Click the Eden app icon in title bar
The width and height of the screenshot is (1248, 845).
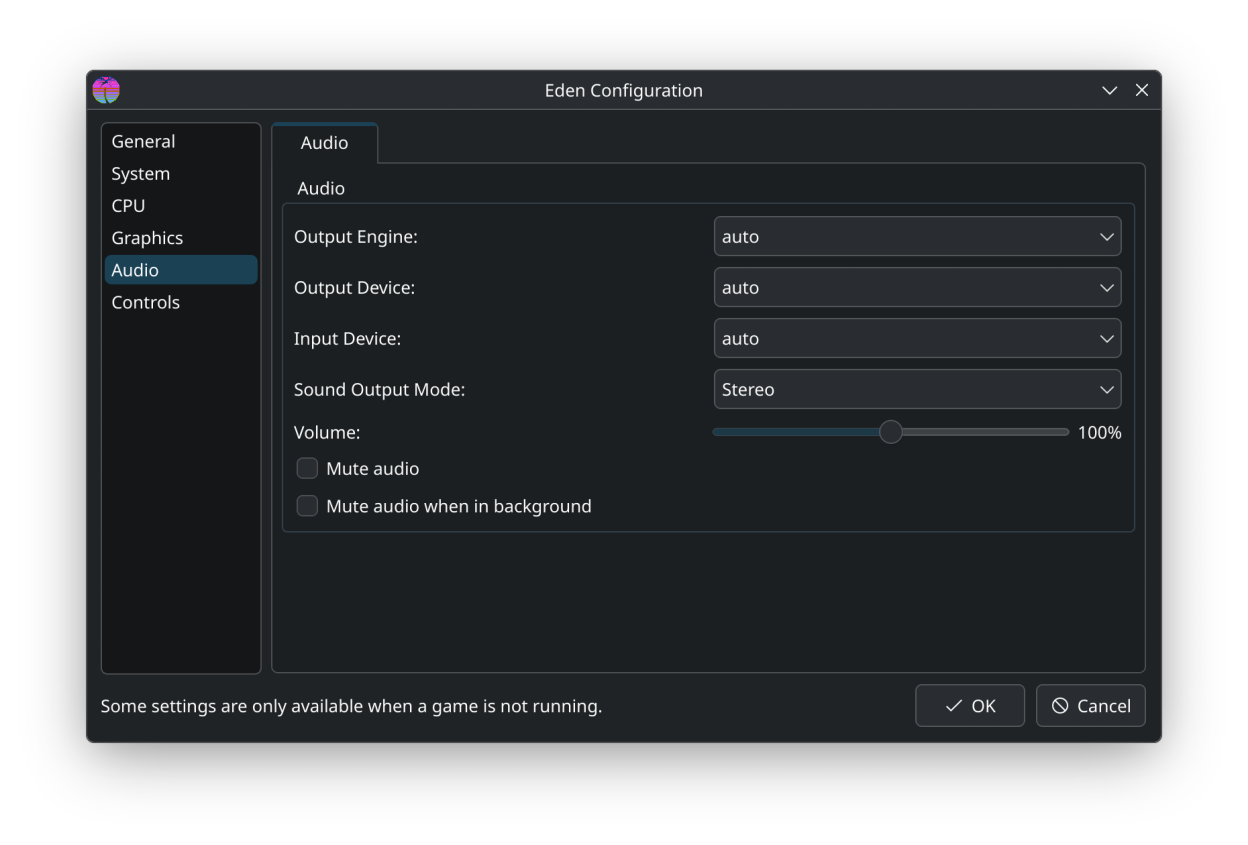coord(106,90)
